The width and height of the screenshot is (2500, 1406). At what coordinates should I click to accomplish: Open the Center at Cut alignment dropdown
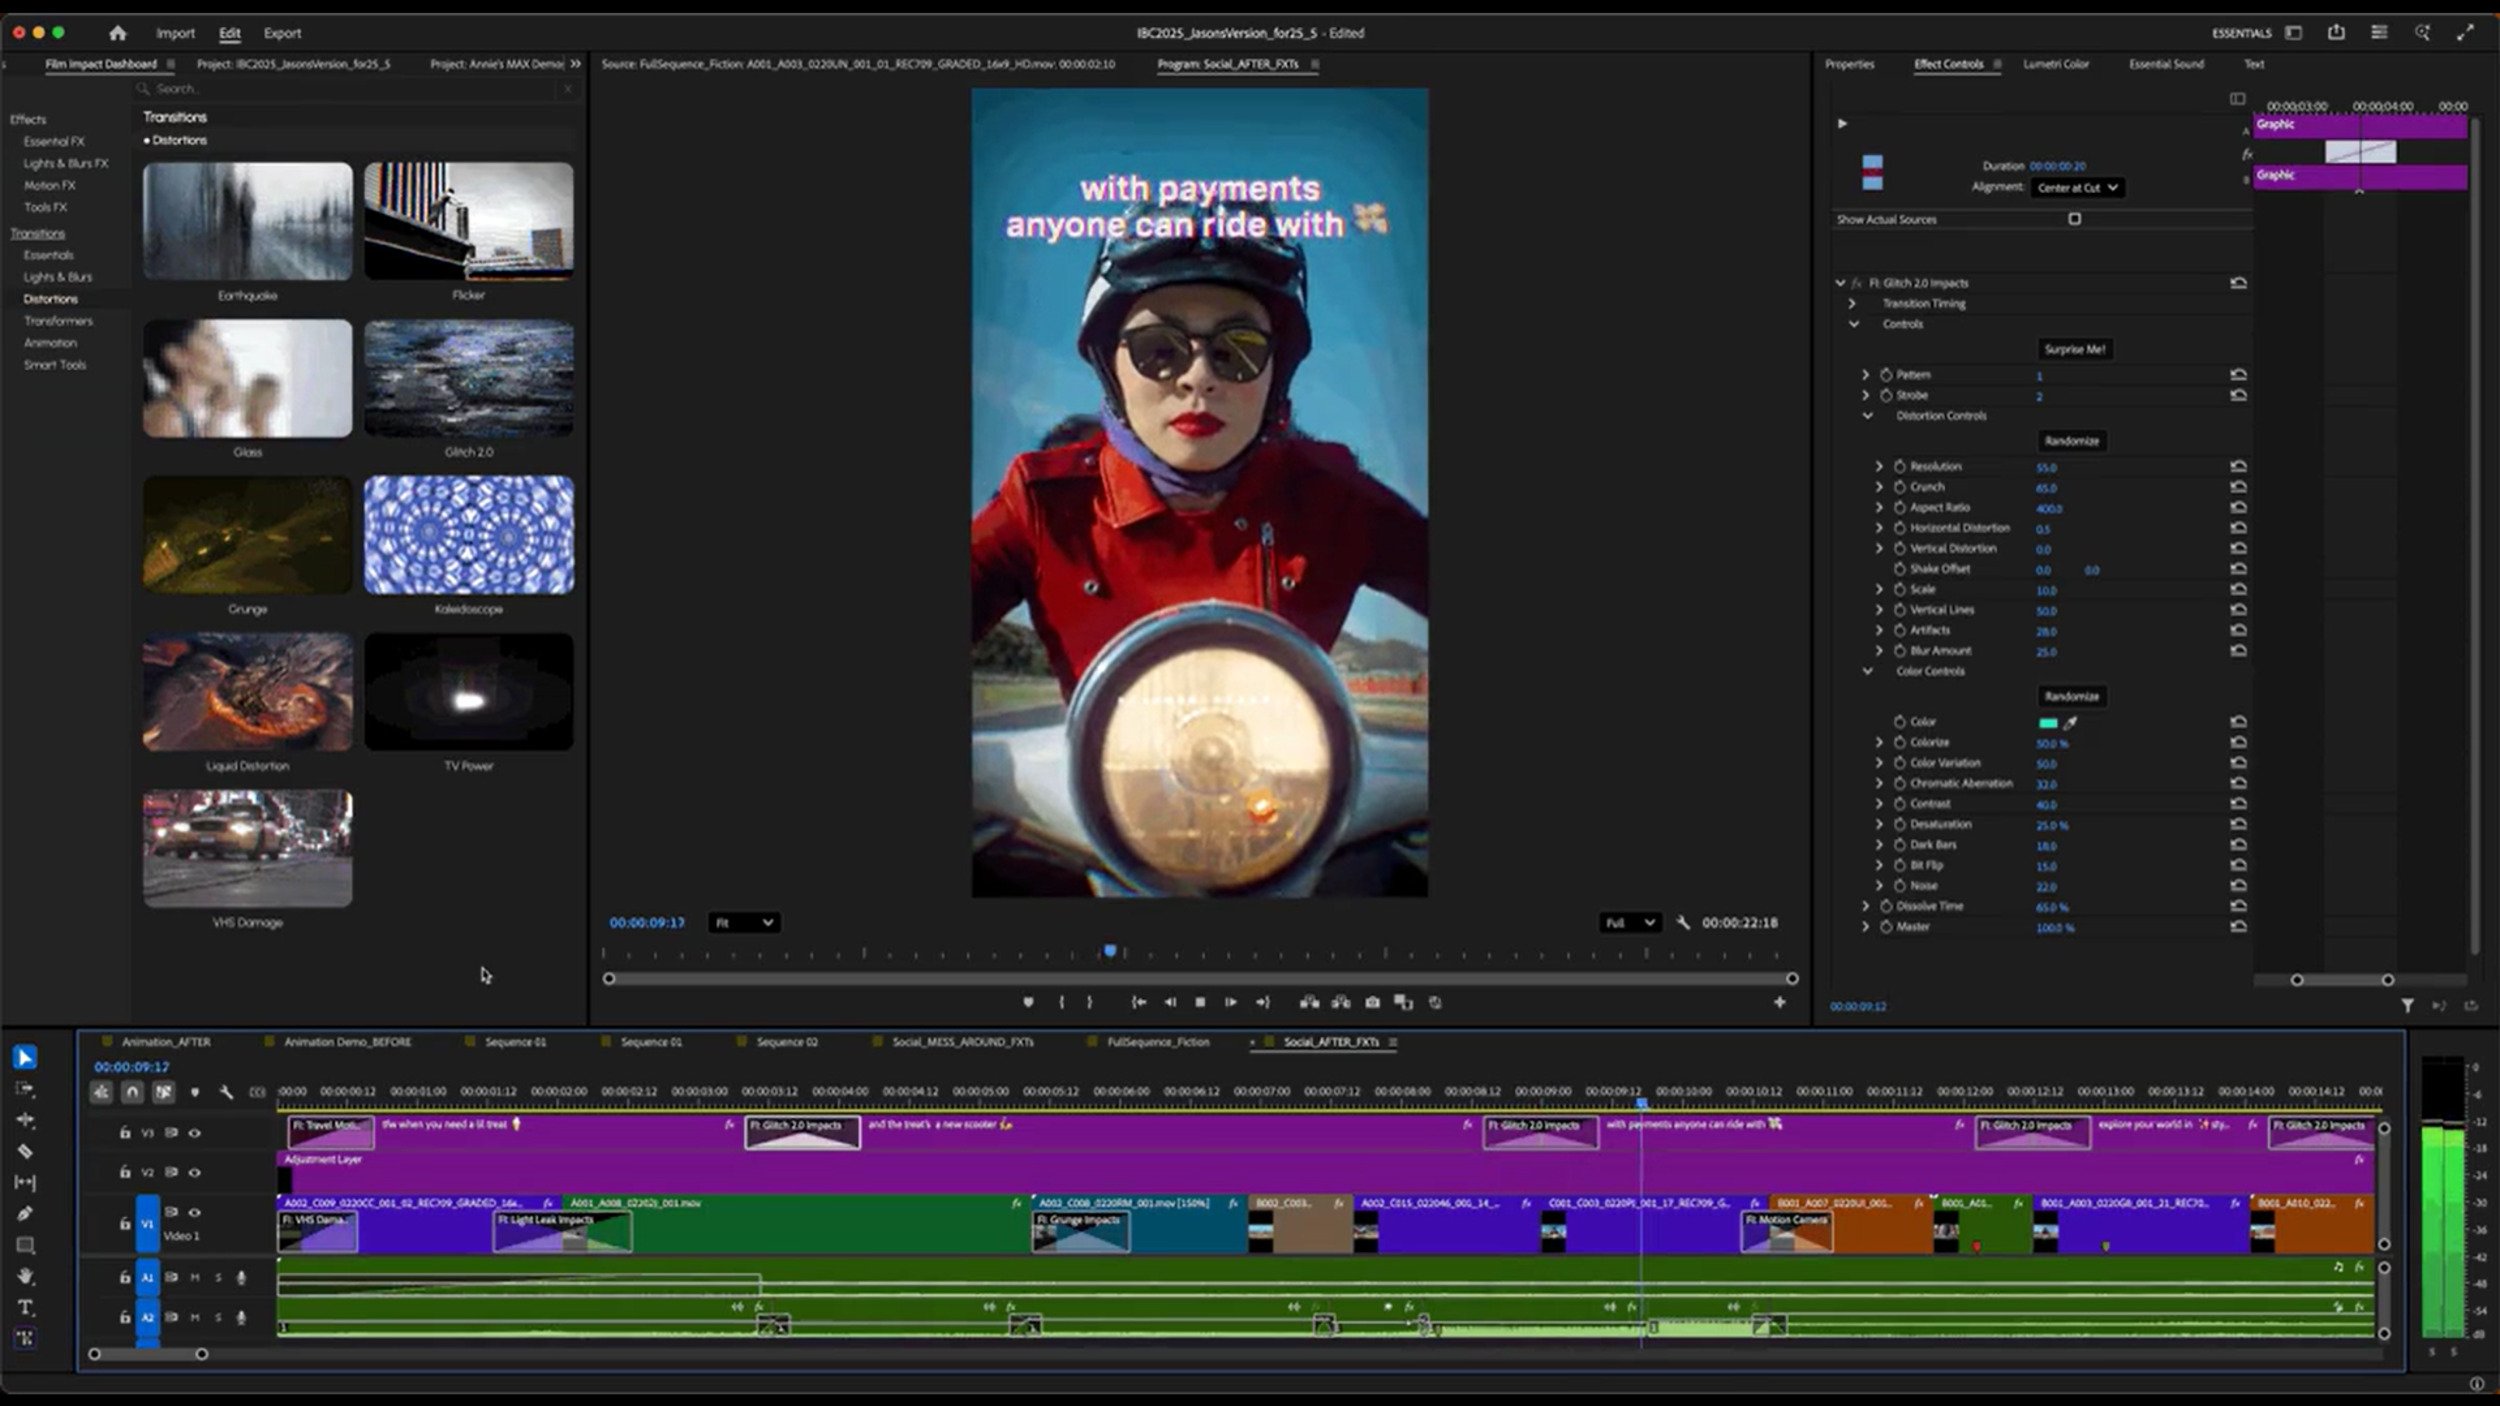(x=2077, y=187)
